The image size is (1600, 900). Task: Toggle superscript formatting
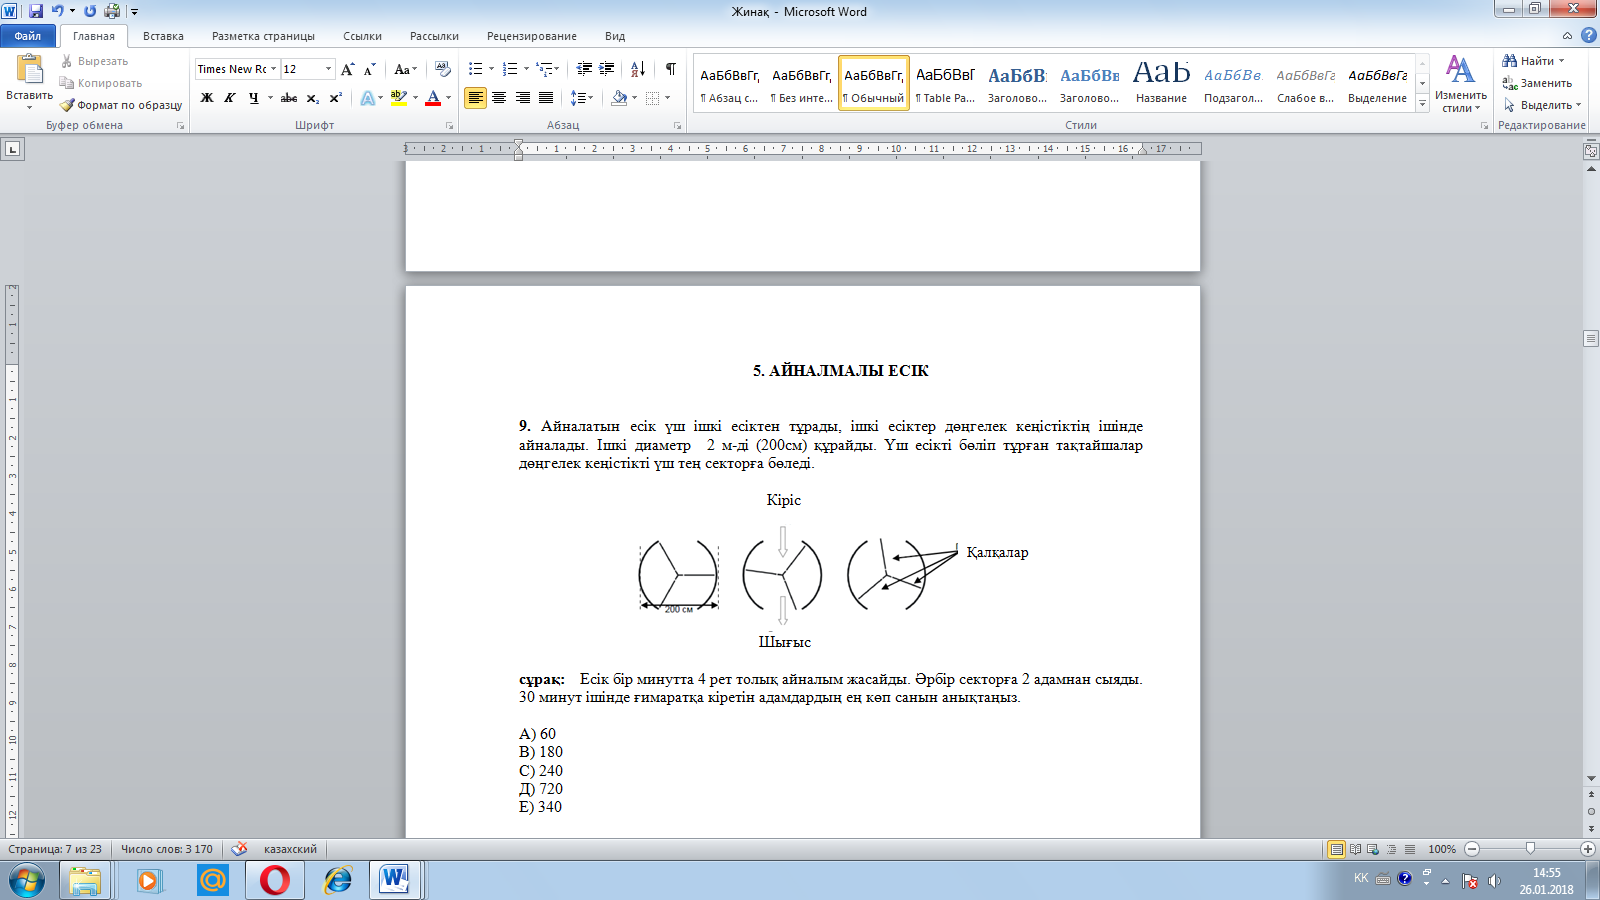click(336, 98)
